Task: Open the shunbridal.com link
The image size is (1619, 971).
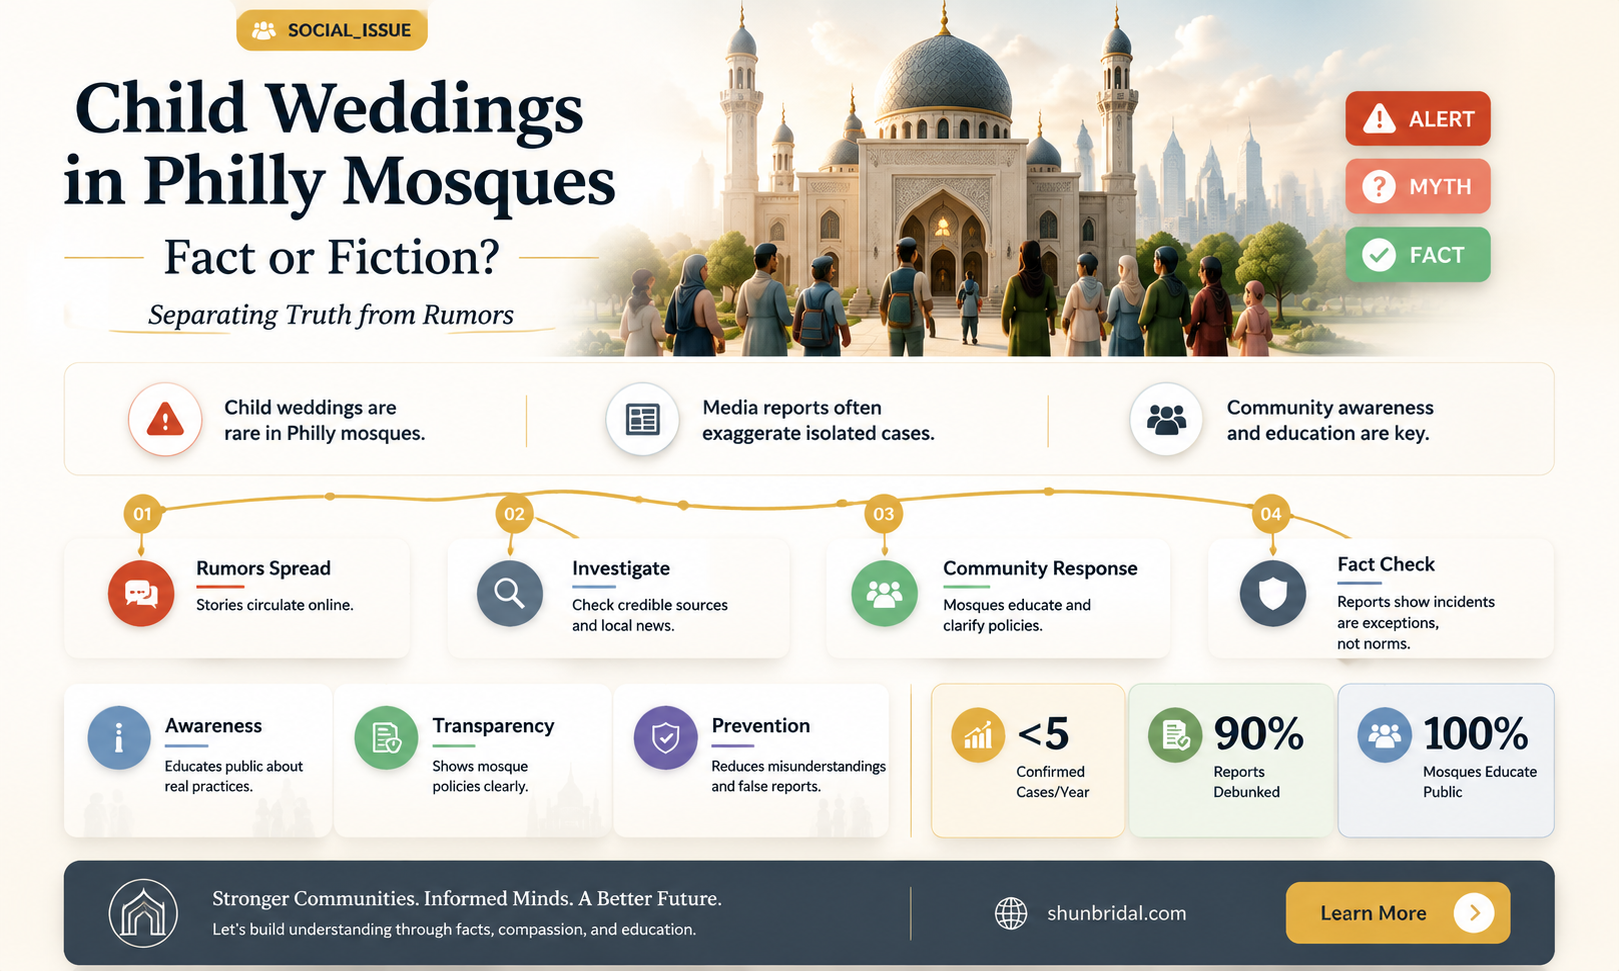Action: click(1116, 913)
